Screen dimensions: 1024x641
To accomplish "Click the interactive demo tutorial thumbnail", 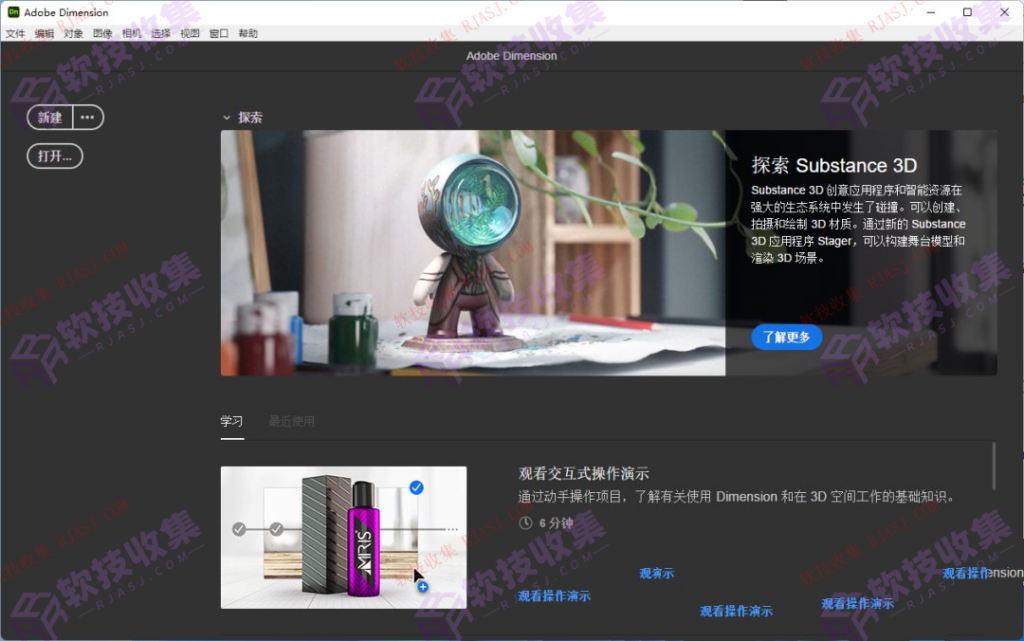I will pos(343,538).
